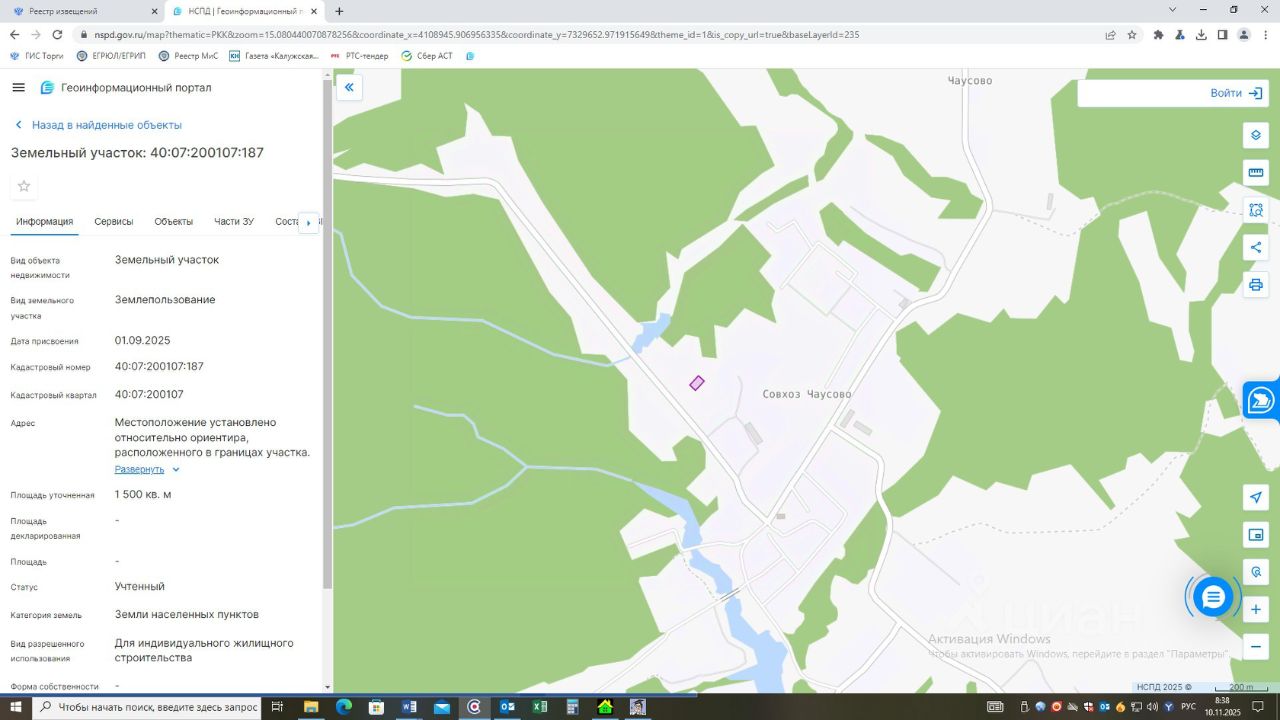Add the land plot to favorites with the star

[x=24, y=186]
